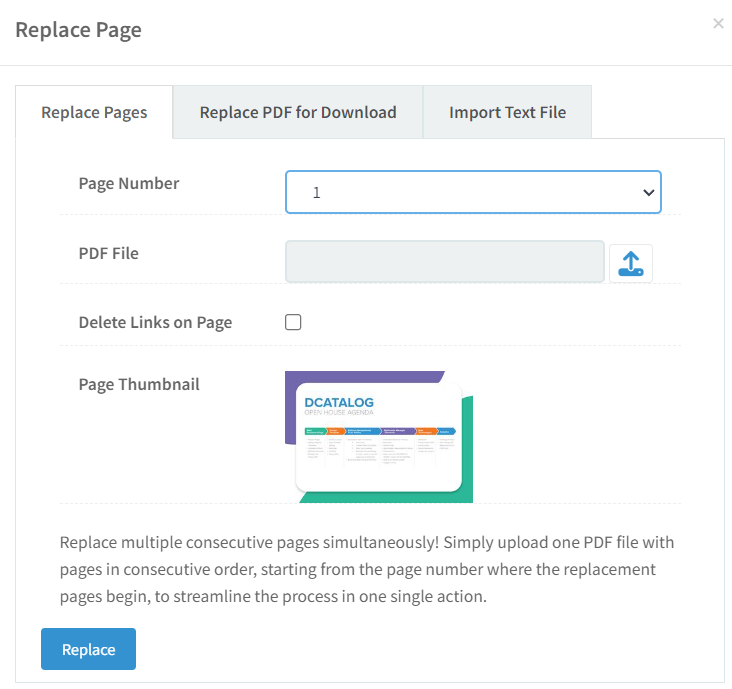The height and width of the screenshot is (689, 732).
Task: Close the Replace Page dialog
Action: tap(718, 24)
